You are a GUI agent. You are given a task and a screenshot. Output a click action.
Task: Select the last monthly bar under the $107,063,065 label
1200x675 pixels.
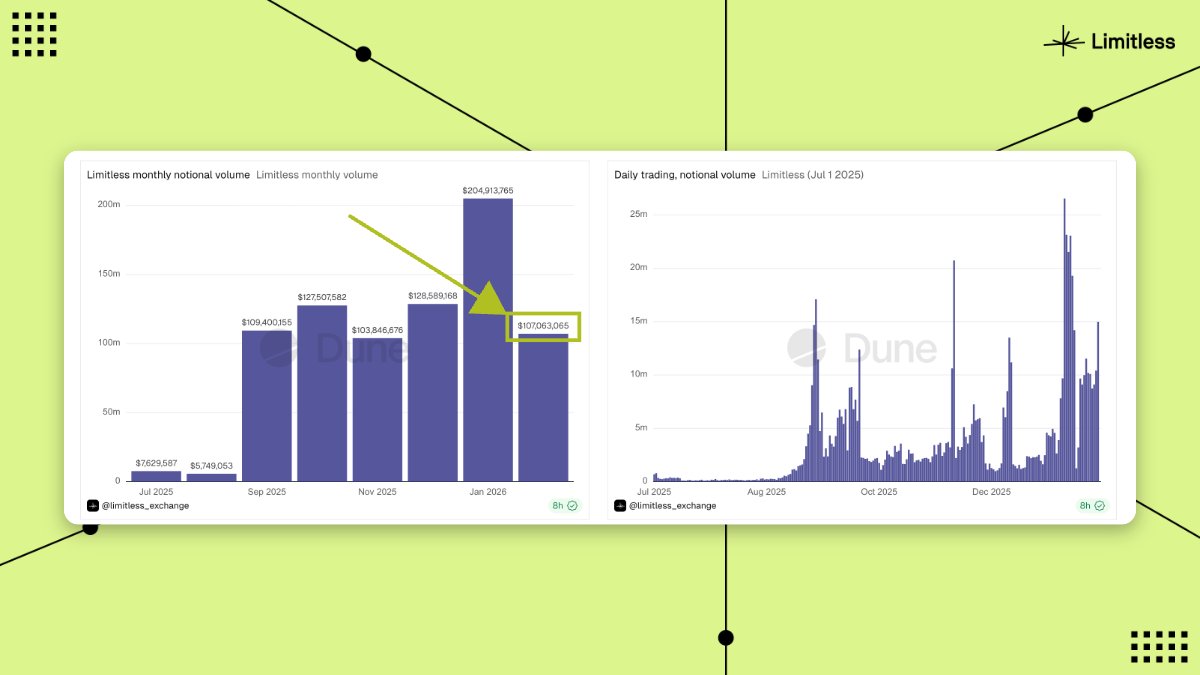(x=543, y=407)
